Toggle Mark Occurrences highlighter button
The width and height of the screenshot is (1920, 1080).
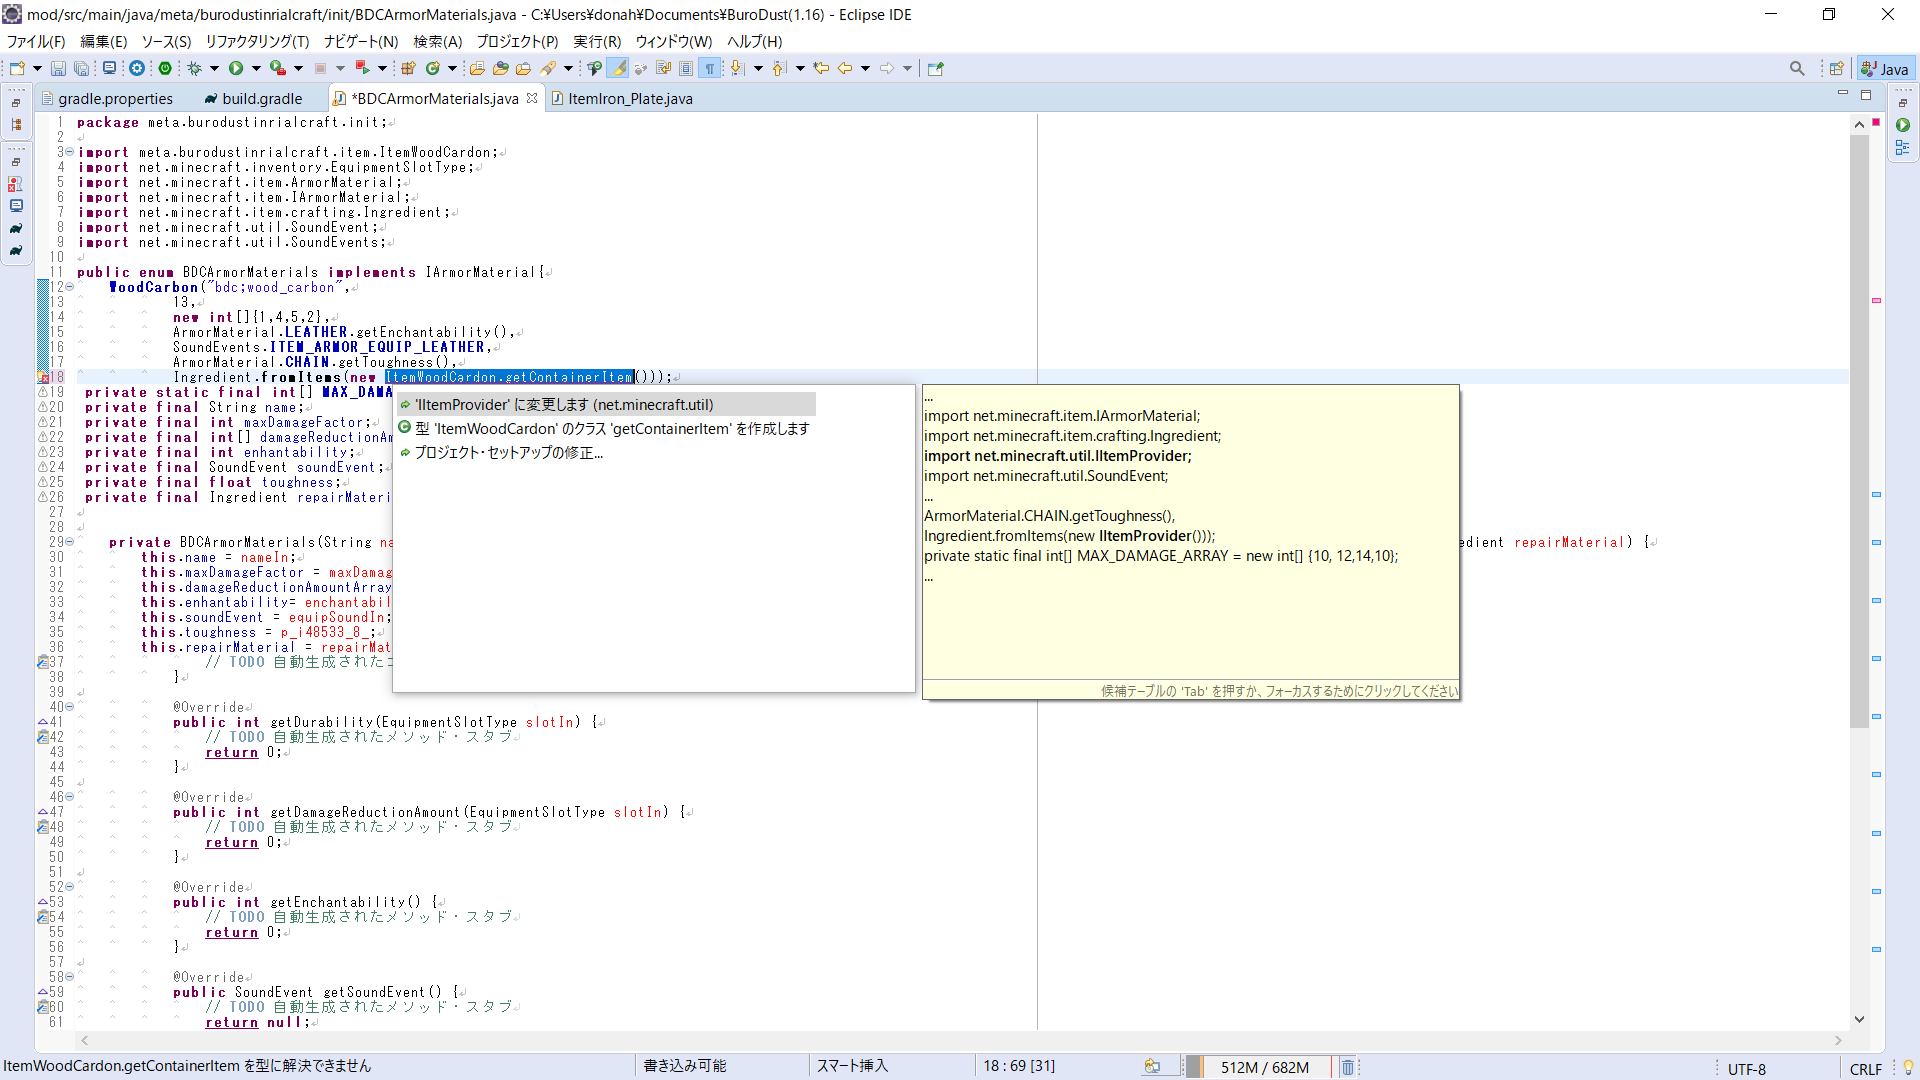(618, 69)
